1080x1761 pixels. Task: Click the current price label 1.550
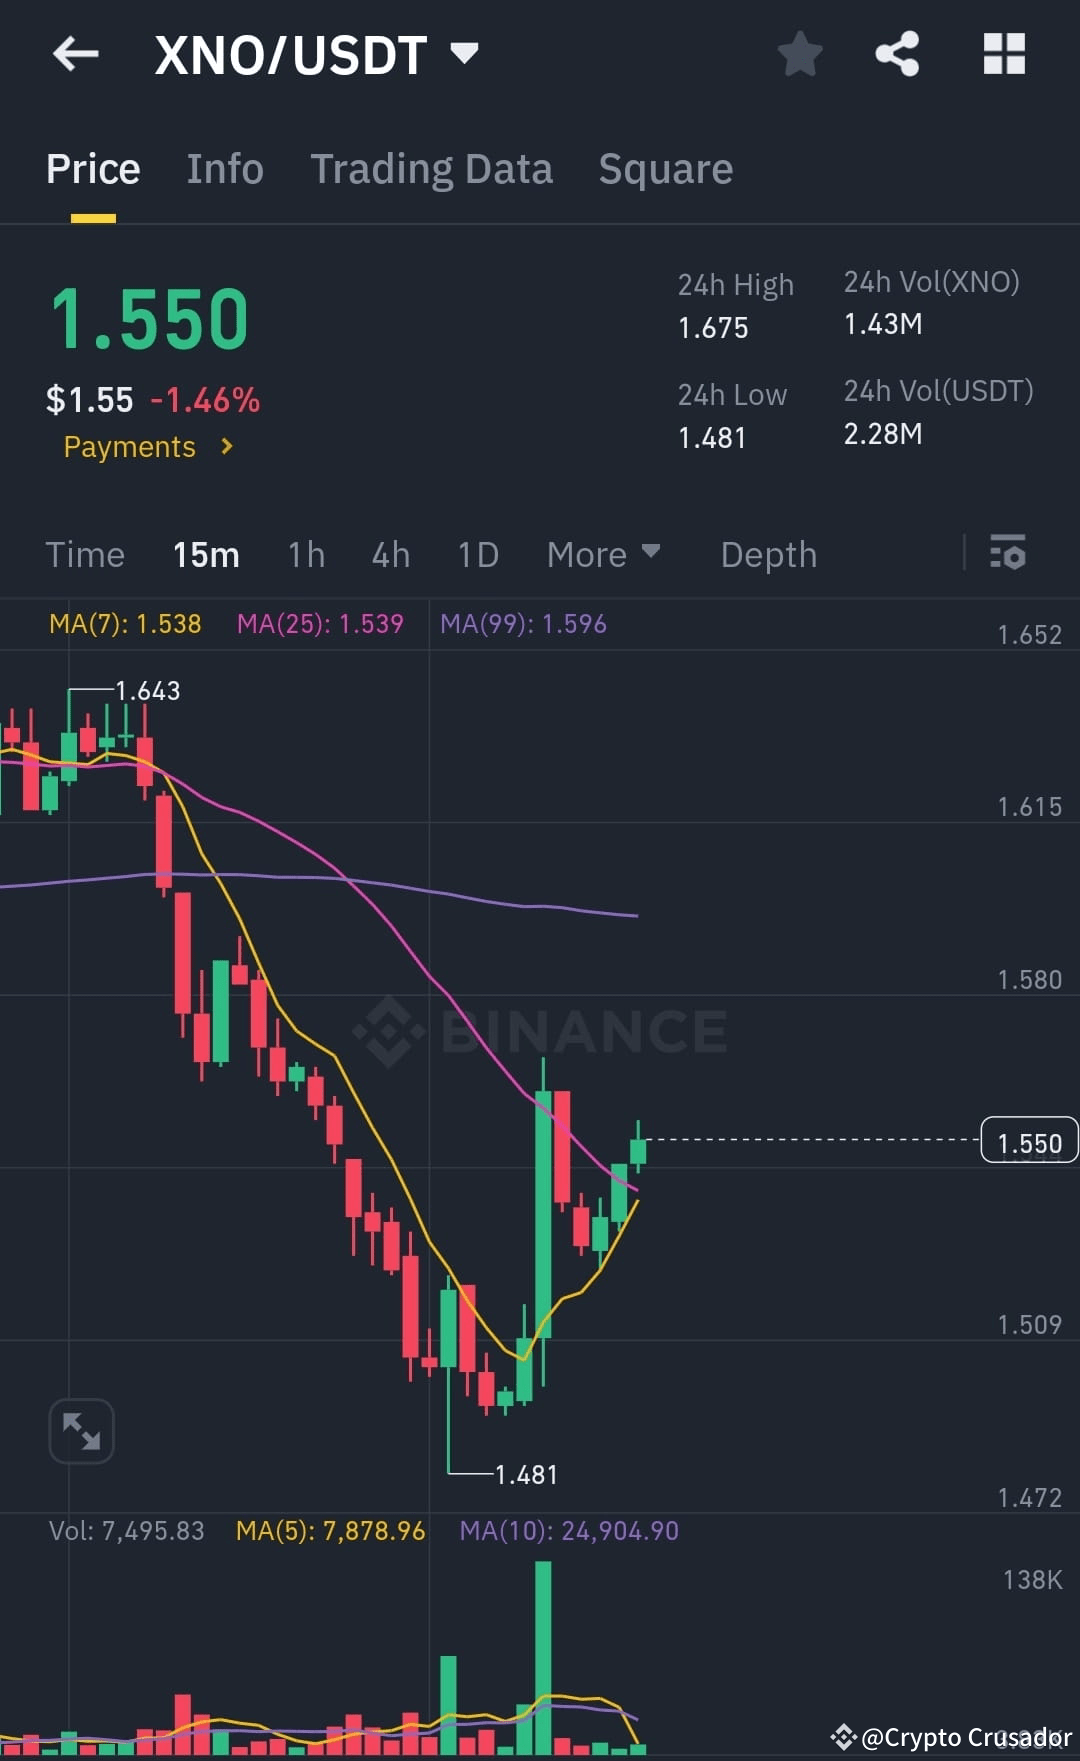[1030, 1141]
